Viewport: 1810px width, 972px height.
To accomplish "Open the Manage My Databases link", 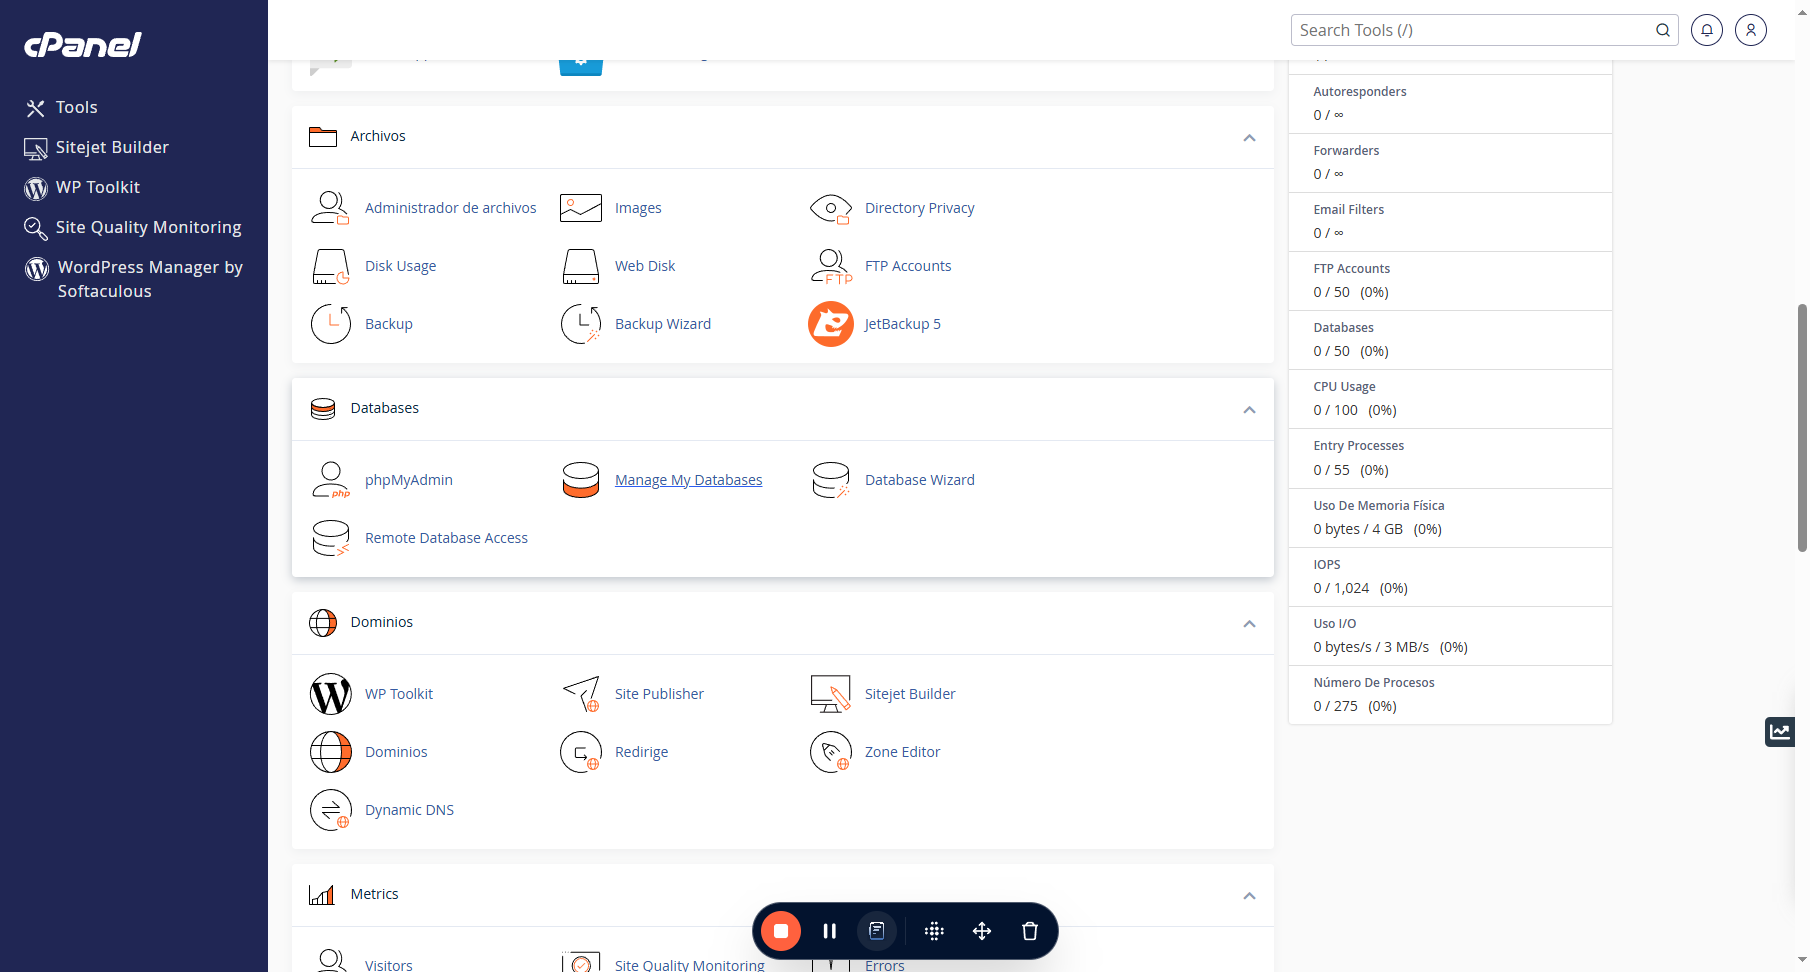I will 688,480.
